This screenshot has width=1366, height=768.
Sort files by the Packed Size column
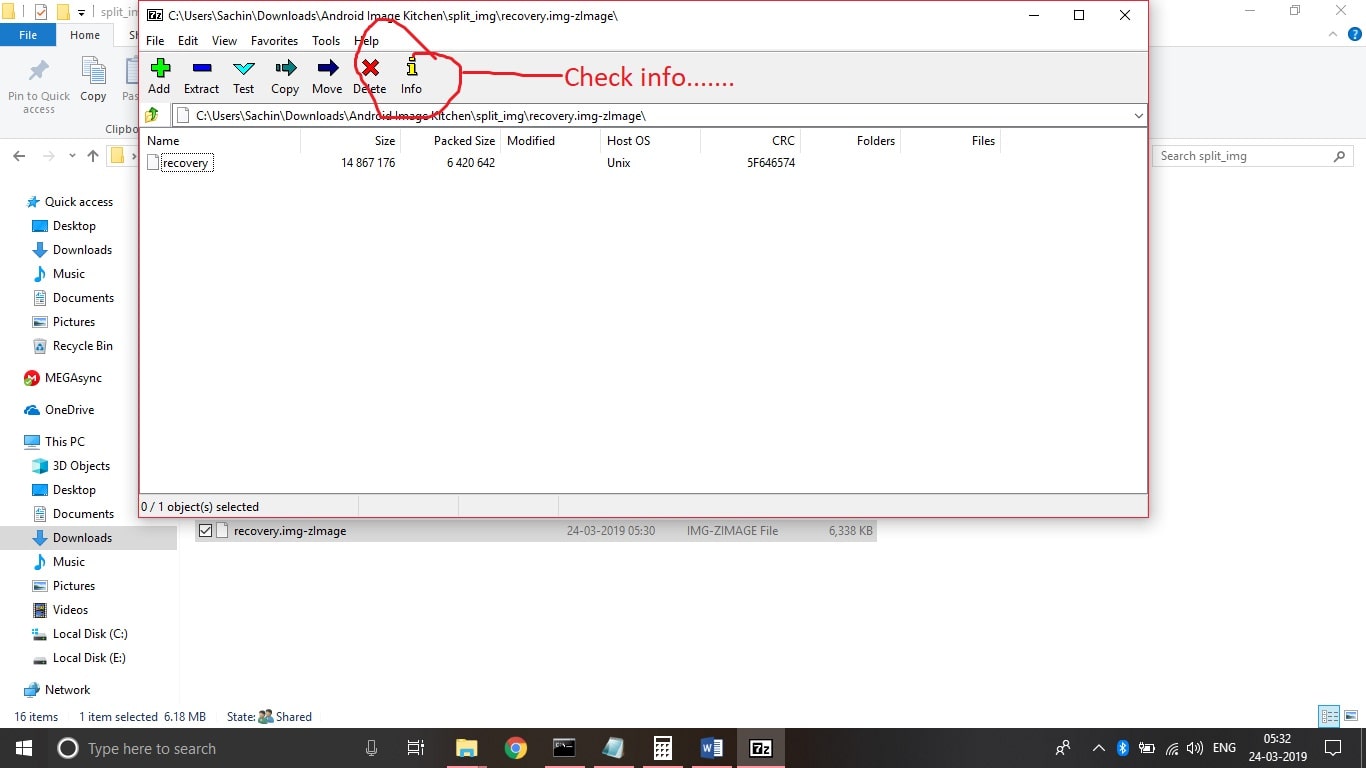tap(464, 141)
